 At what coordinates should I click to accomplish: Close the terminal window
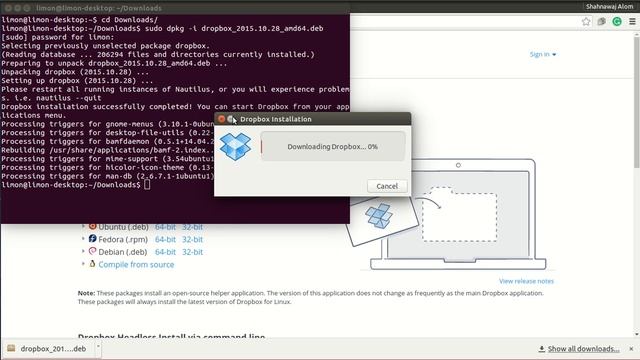point(8,8)
